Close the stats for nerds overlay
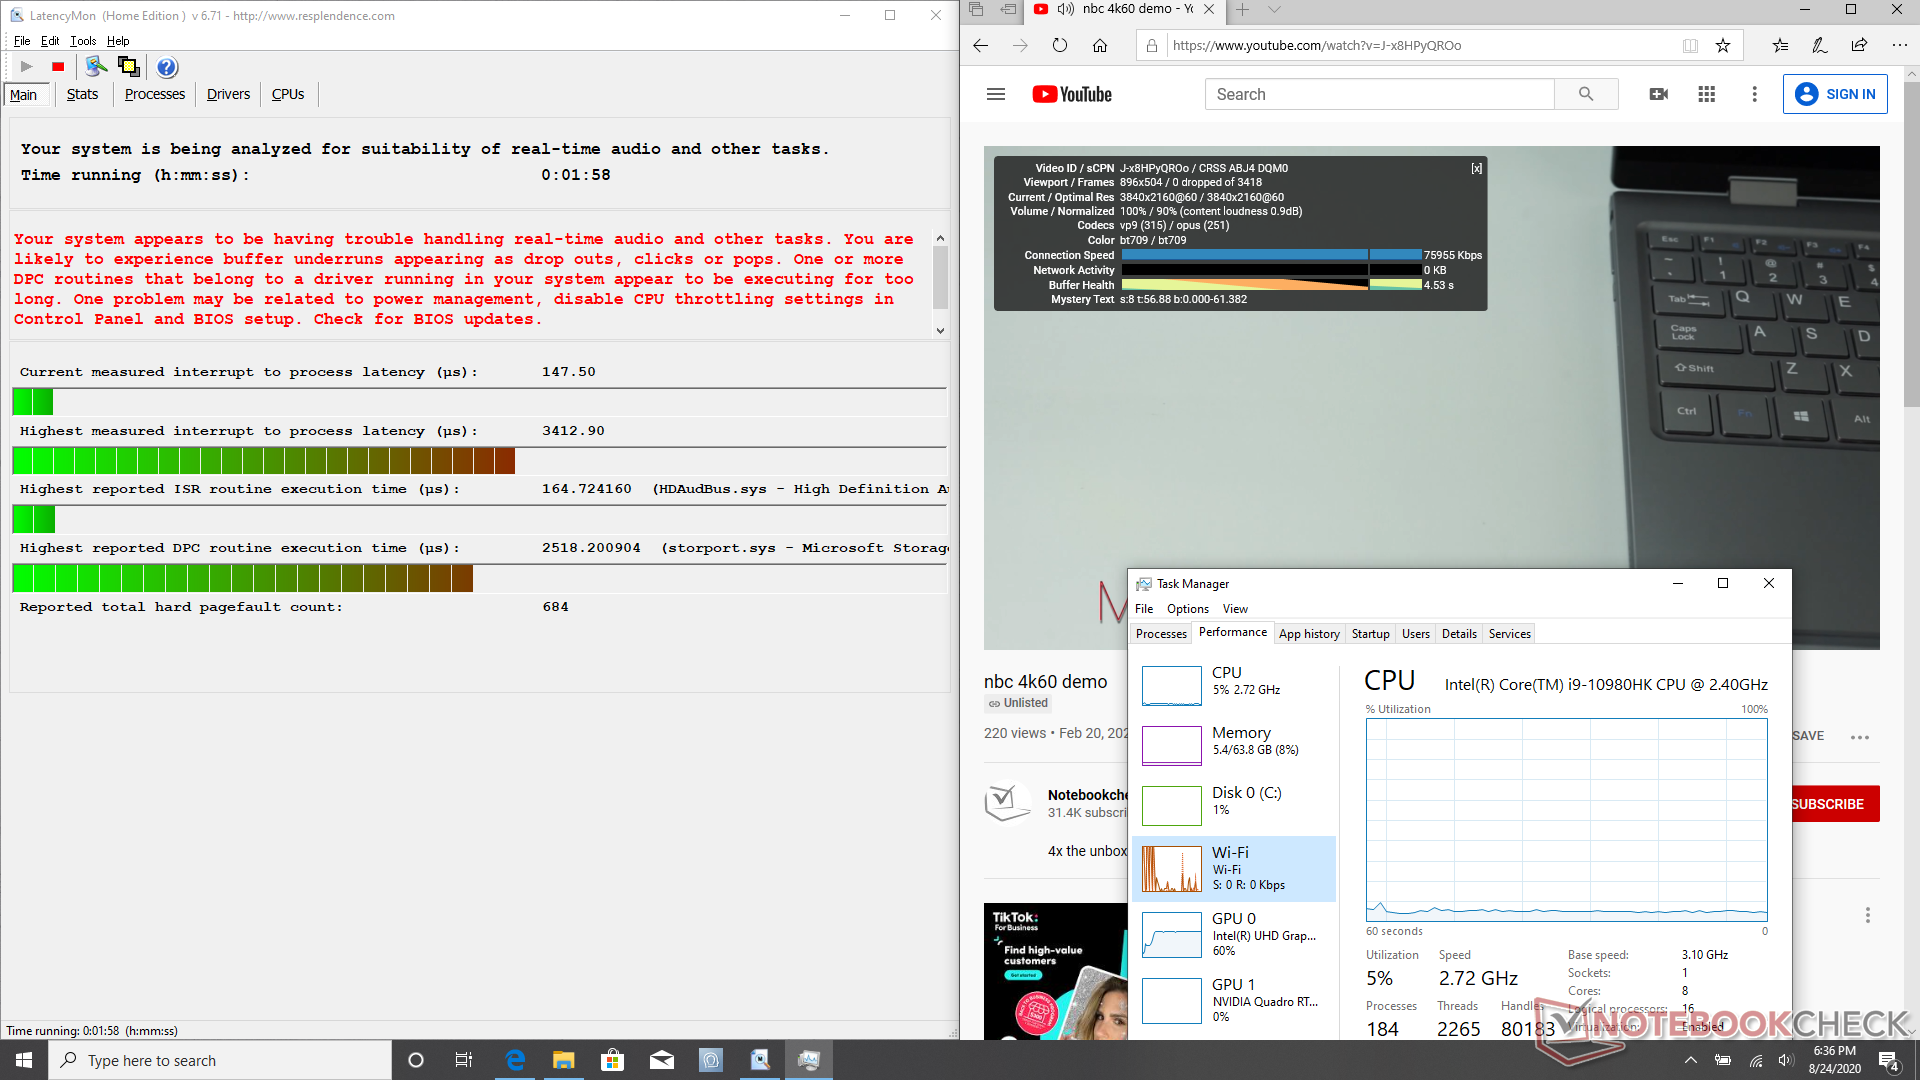The height and width of the screenshot is (1080, 1920). pos(1476,168)
